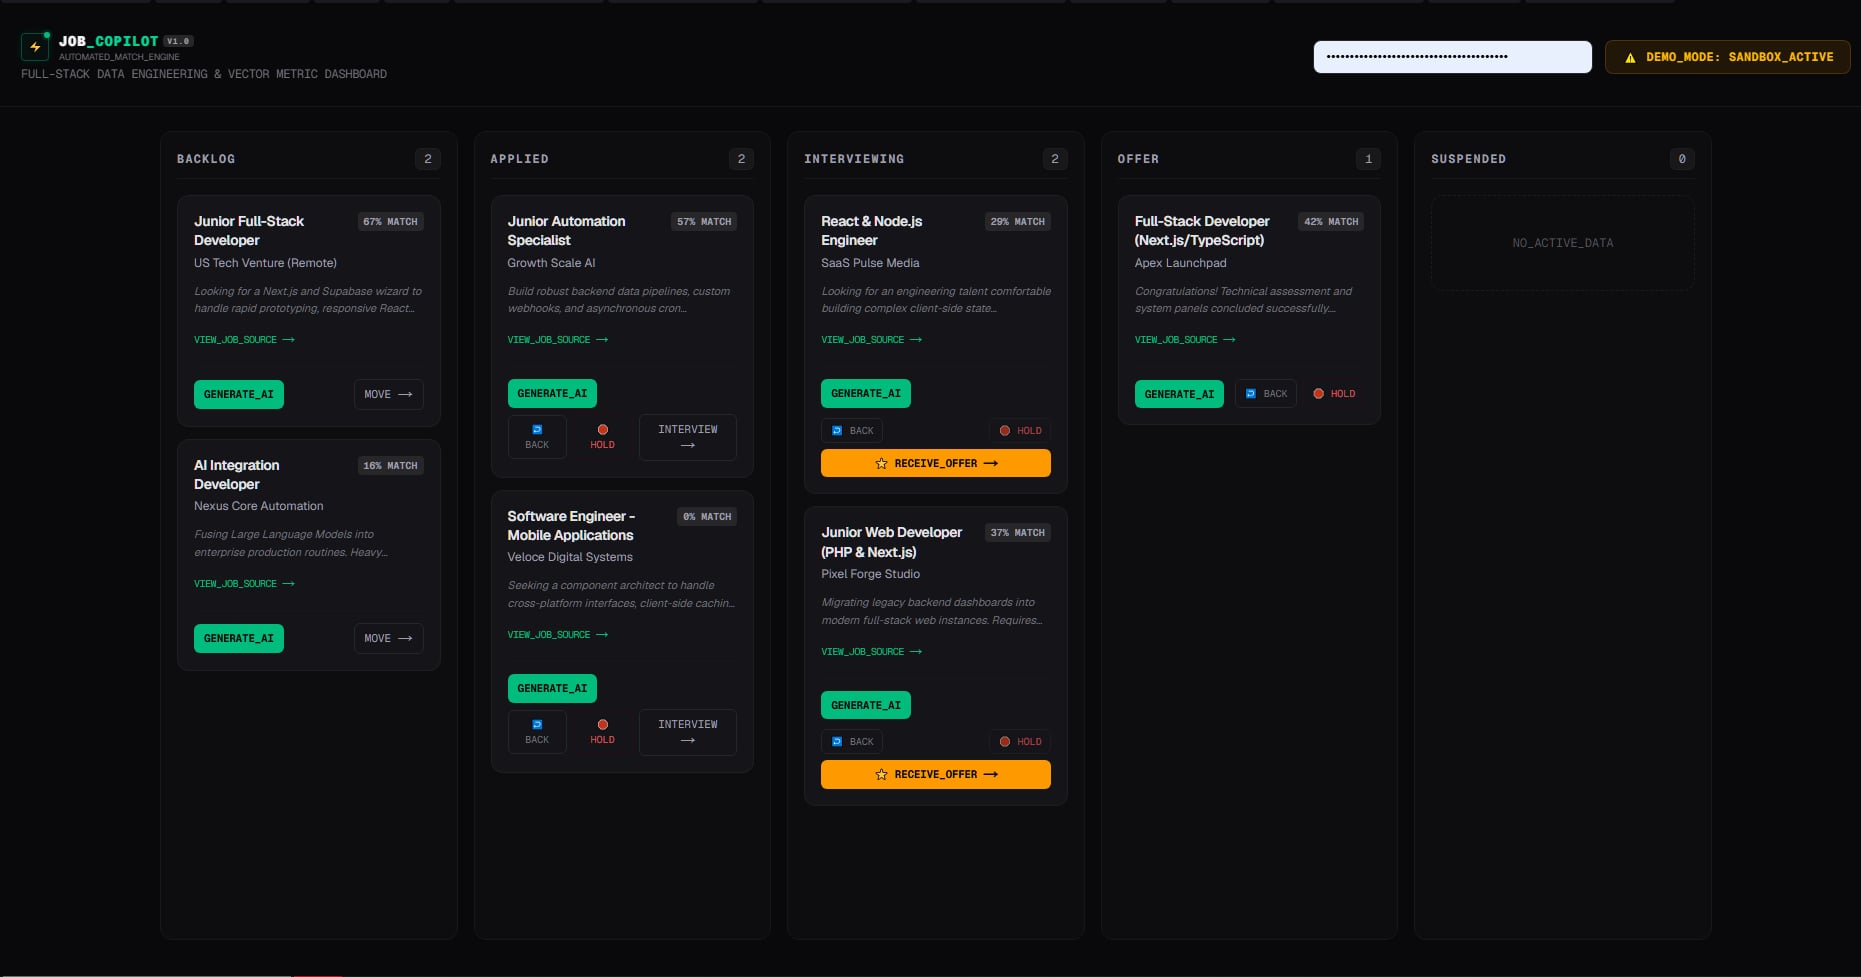Screen dimensions: 1861x977
Task: Open VIEW_JOB_SOURCE for Apex Launchpad job
Action: [x=1185, y=340]
